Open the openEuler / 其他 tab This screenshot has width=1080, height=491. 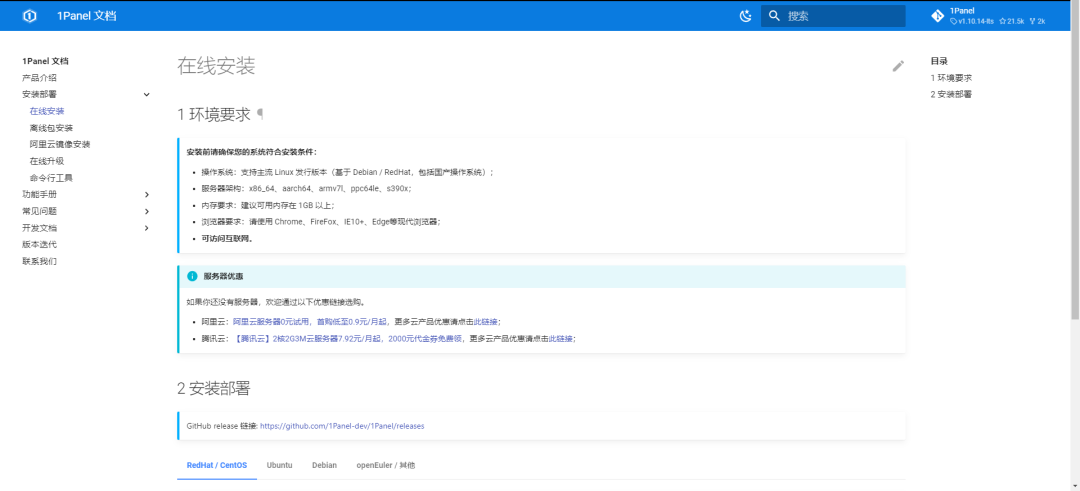tap(385, 465)
